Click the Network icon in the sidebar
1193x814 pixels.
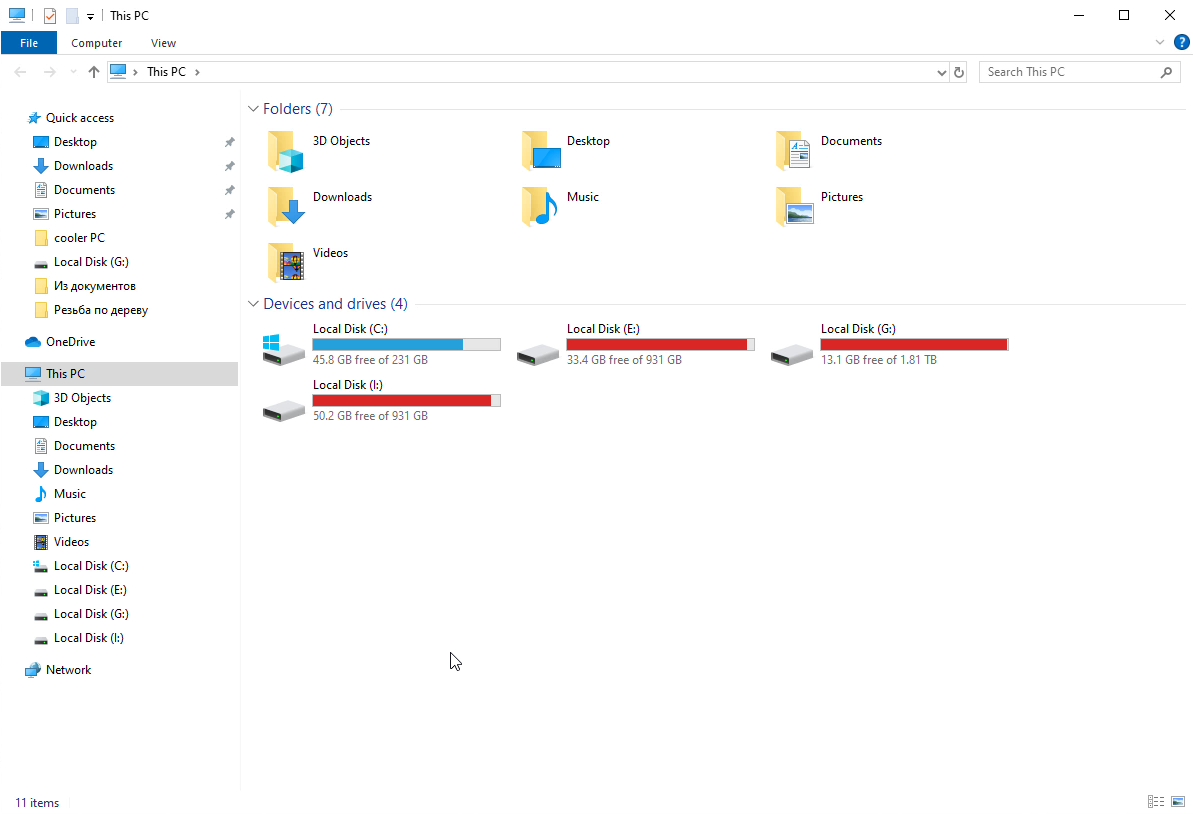33,670
